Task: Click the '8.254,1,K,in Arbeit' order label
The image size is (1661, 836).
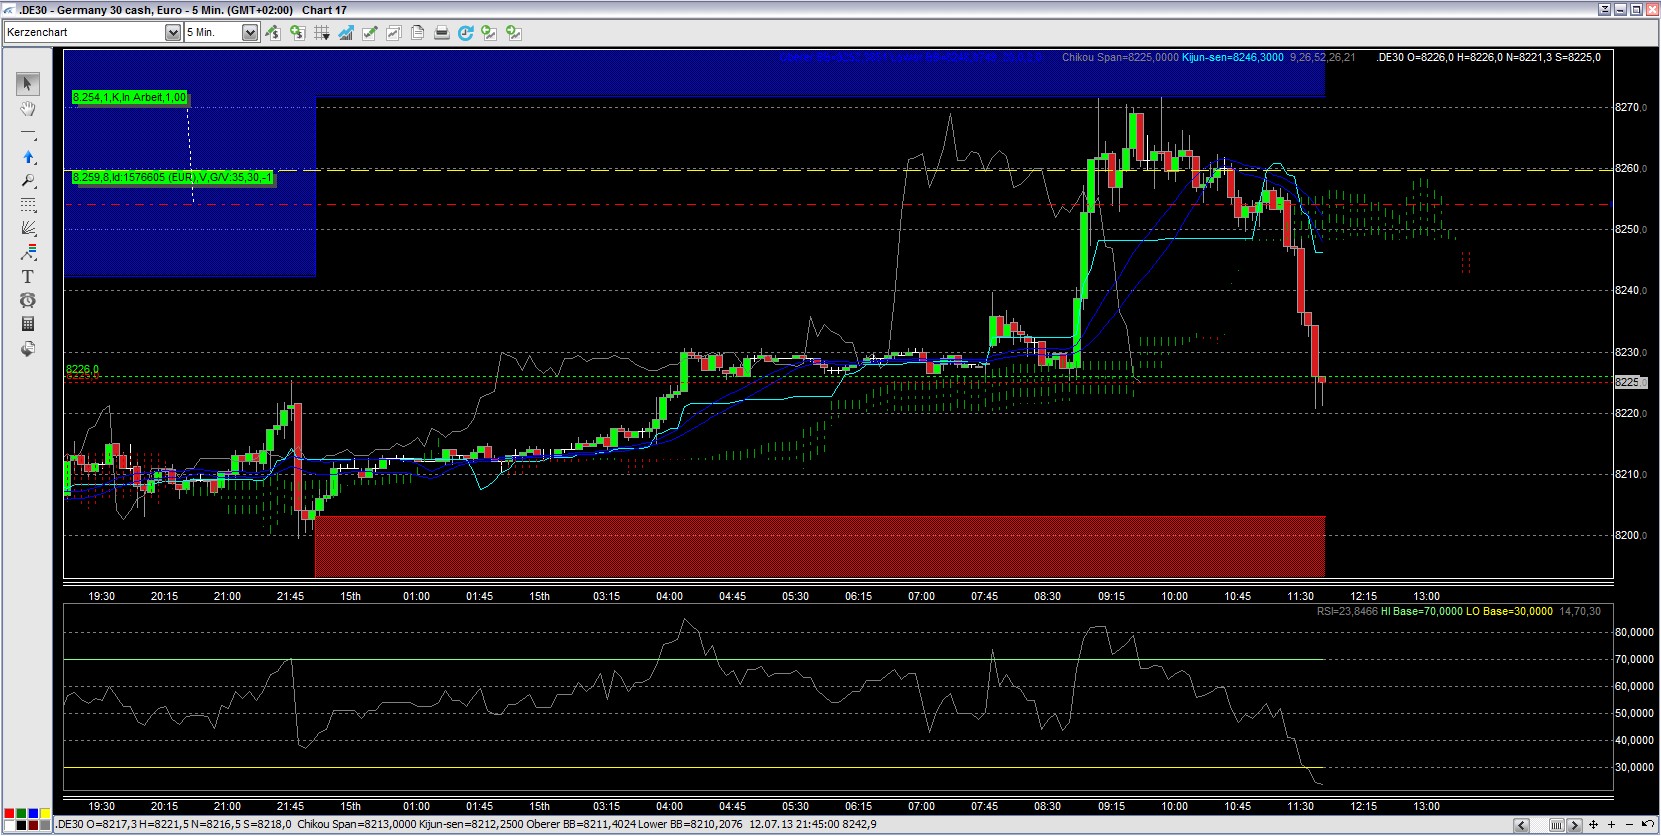Action: pos(129,98)
